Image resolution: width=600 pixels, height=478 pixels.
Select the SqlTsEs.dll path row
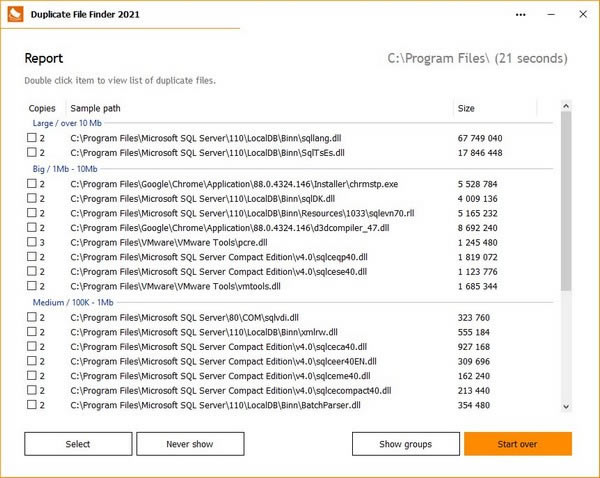pyautogui.click(x=207, y=153)
